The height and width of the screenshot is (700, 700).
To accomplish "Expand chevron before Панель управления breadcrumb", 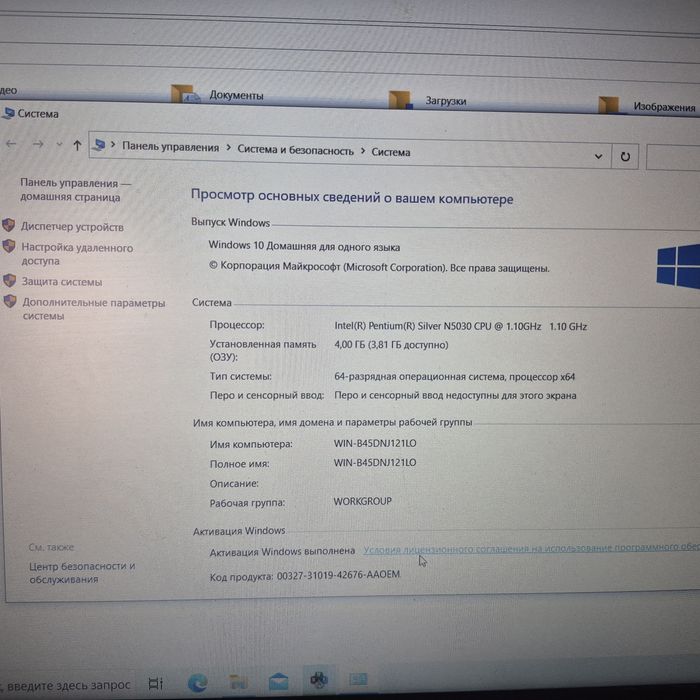I will click(x=113, y=145).
